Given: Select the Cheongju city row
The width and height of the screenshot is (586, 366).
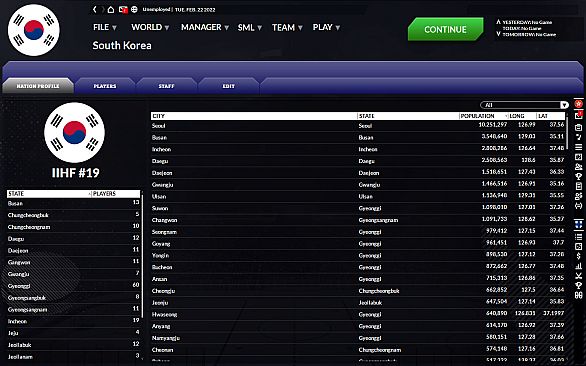Looking at the screenshot, I should pos(358,290).
